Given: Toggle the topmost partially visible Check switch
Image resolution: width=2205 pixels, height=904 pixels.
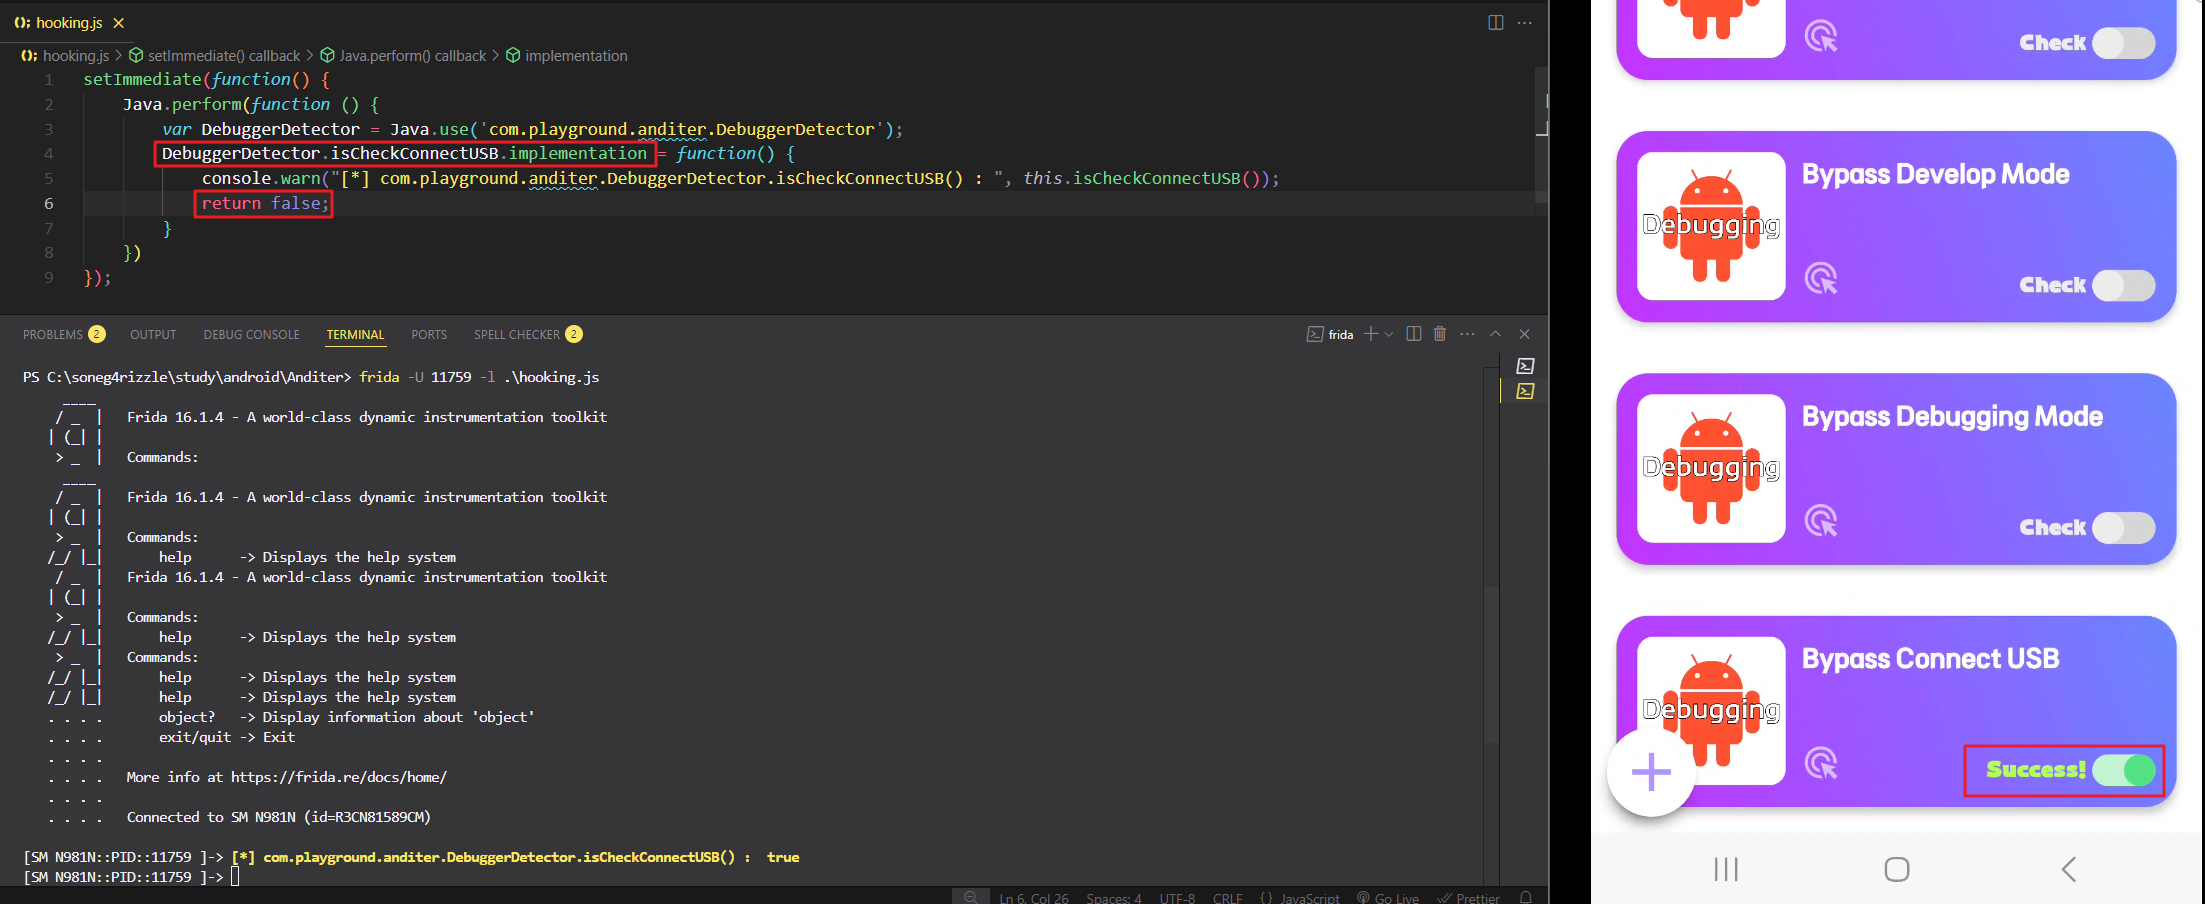Looking at the screenshot, I should coord(2124,43).
